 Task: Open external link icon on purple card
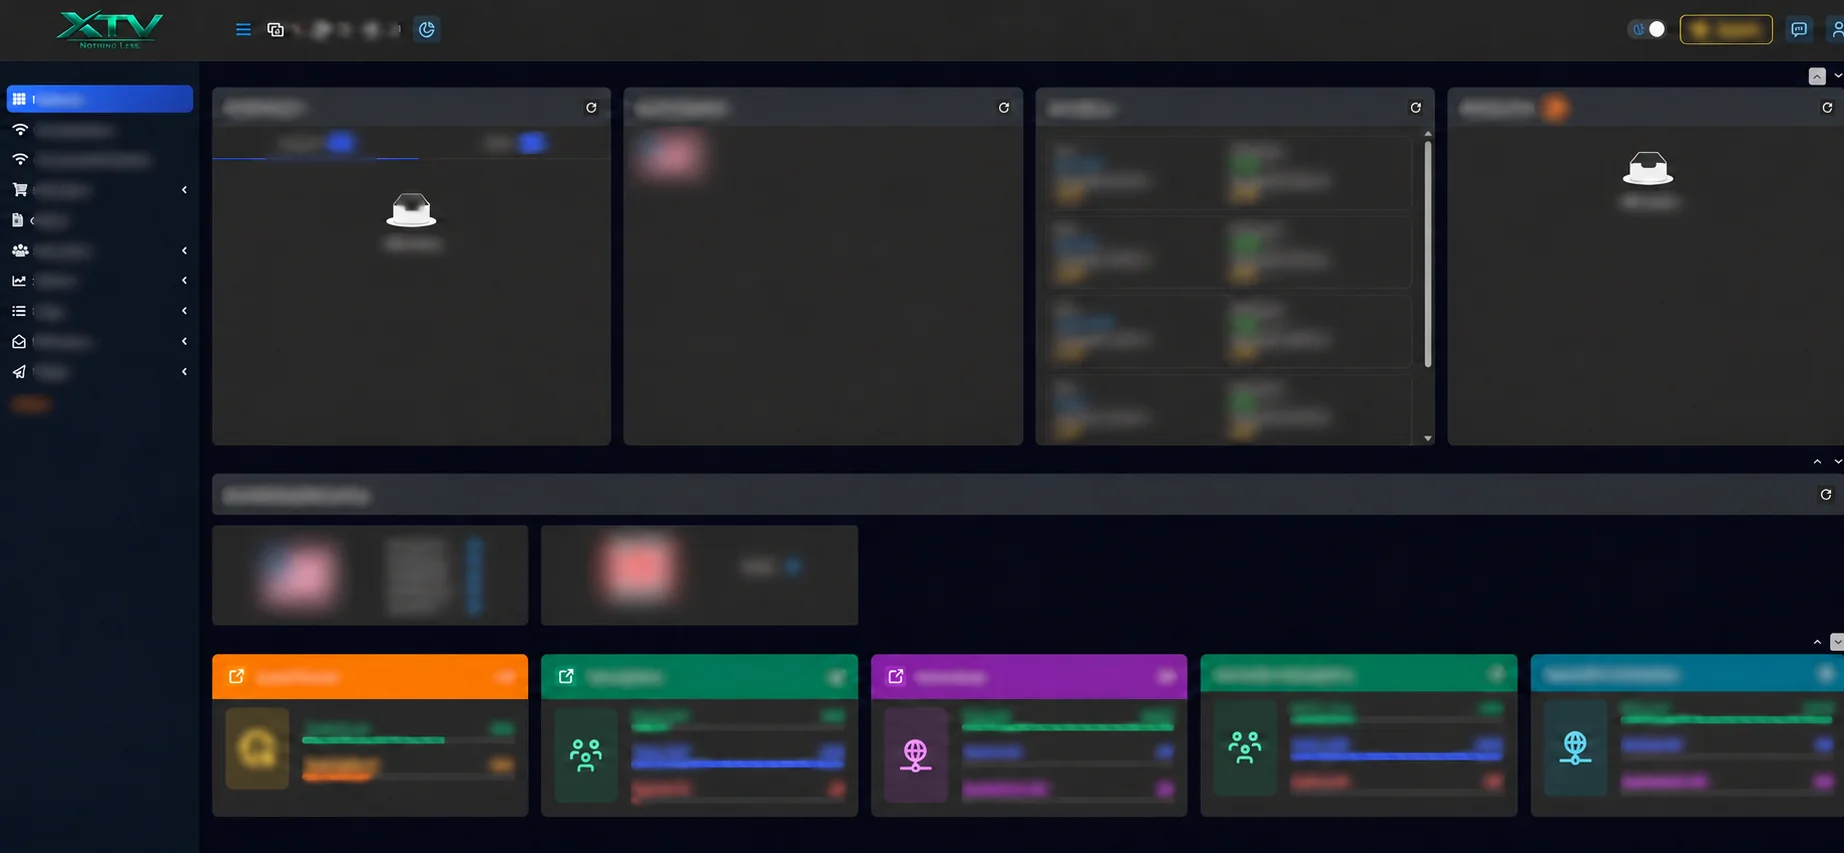pos(896,677)
